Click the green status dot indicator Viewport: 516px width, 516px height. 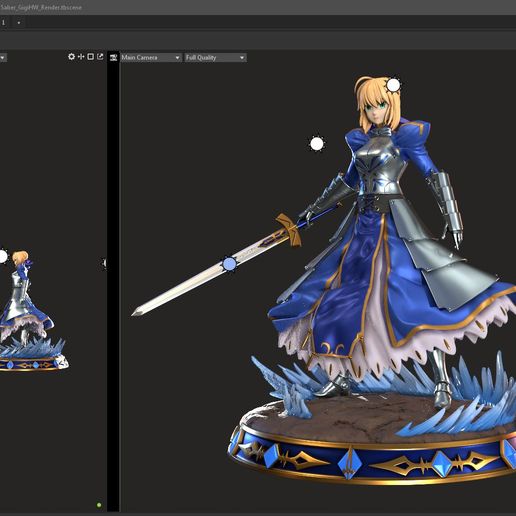[99, 505]
